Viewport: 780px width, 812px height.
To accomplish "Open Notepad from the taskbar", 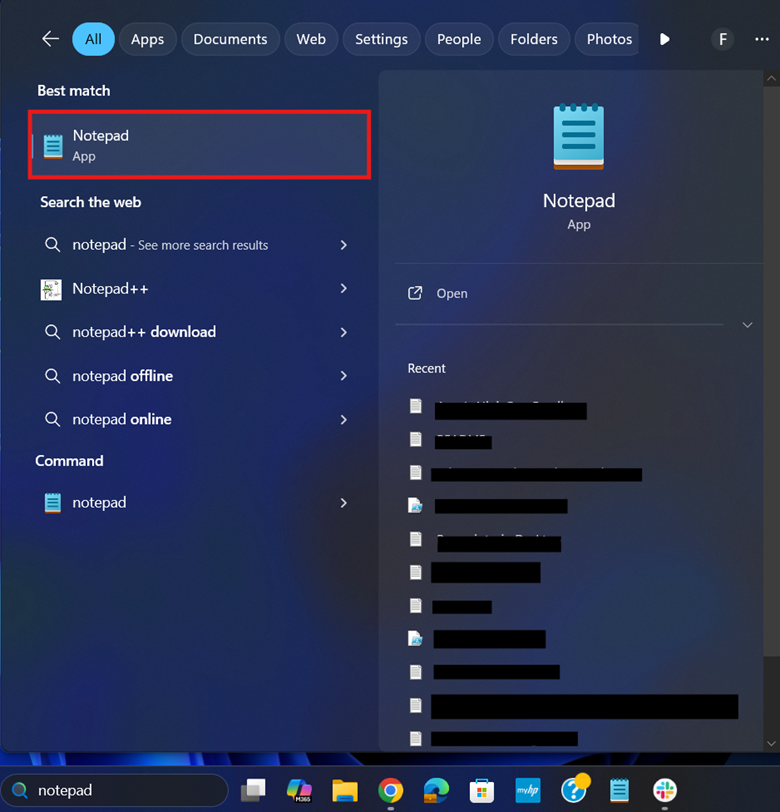I will coord(619,790).
